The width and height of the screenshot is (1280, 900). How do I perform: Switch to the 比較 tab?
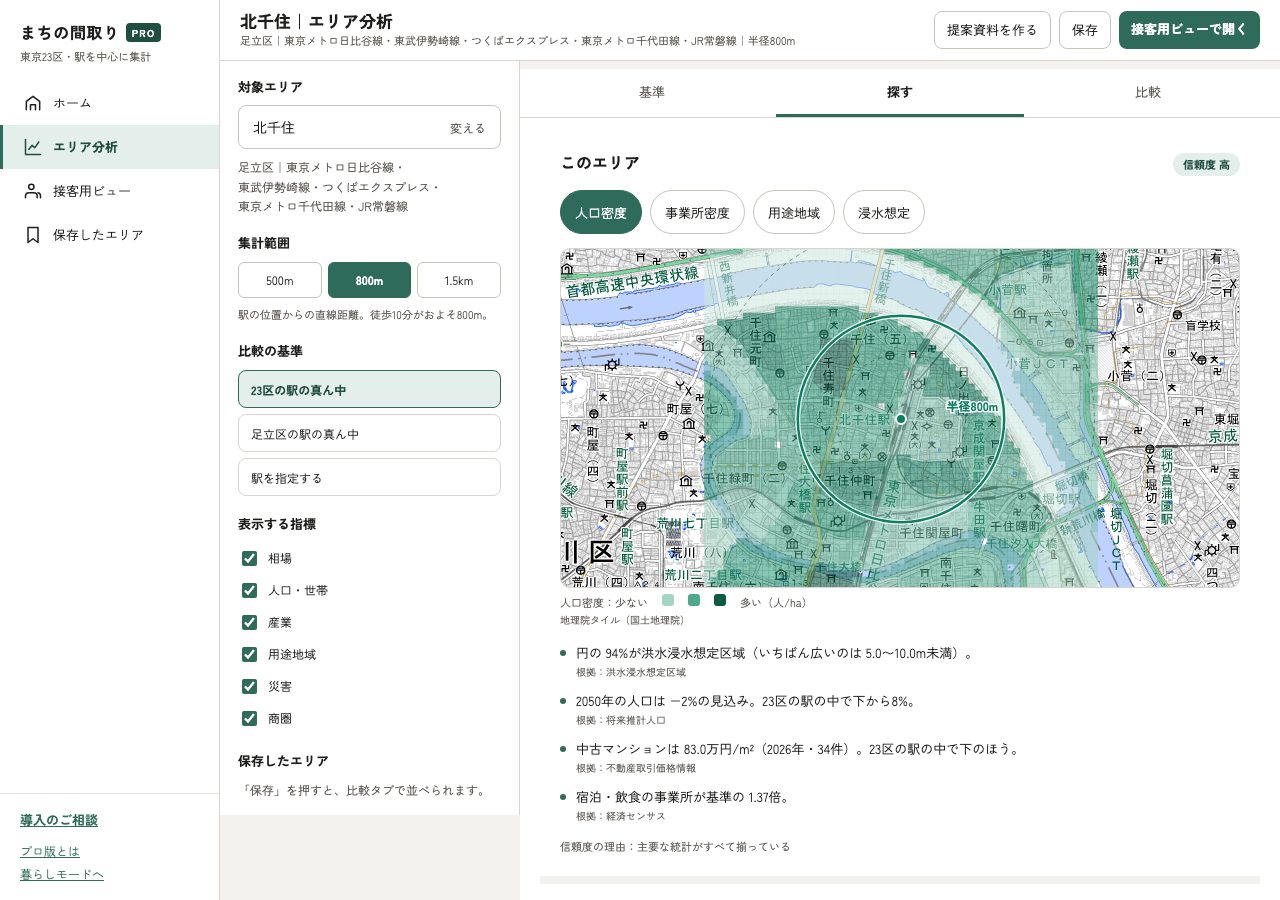[x=1148, y=92]
